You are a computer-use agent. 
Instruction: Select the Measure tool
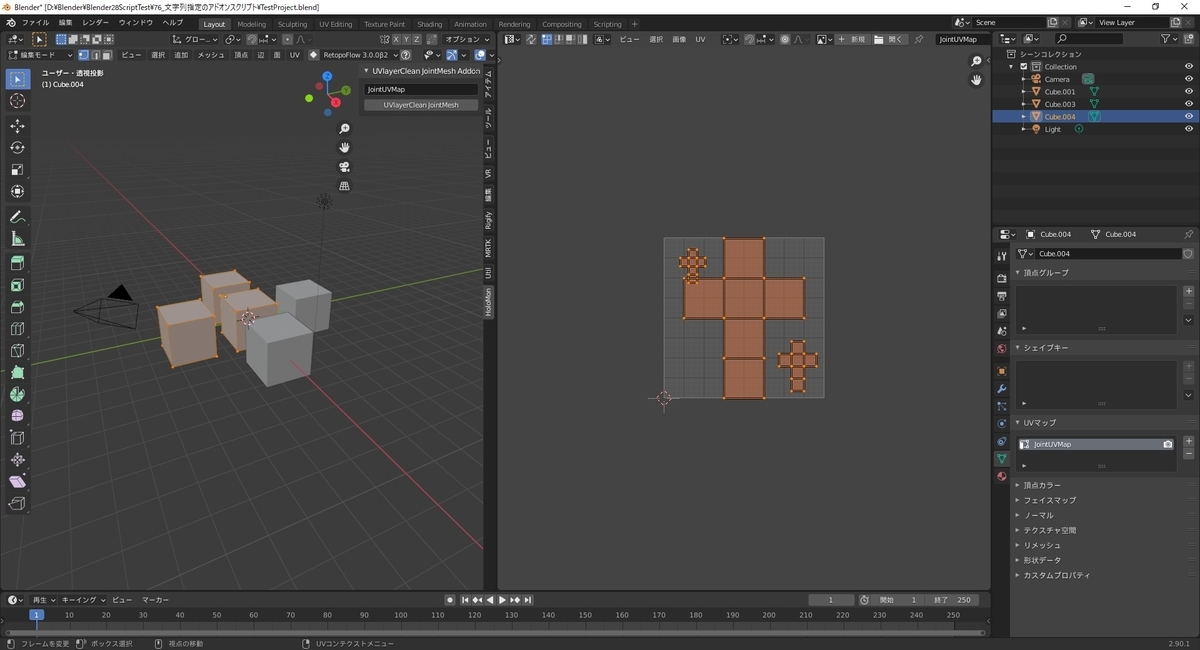pyautogui.click(x=17, y=239)
